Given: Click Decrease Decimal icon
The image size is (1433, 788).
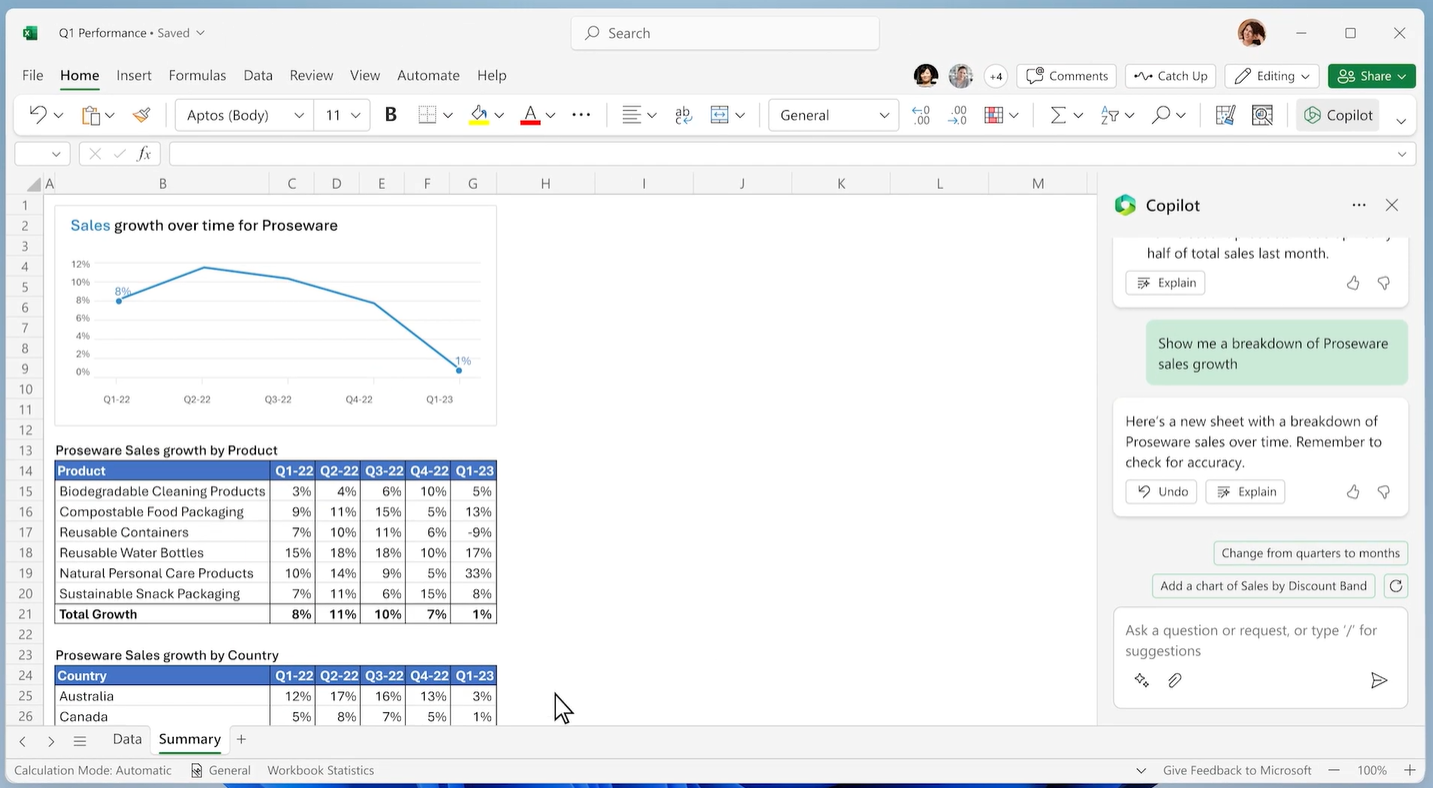Looking at the screenshot, I should 957,115.
